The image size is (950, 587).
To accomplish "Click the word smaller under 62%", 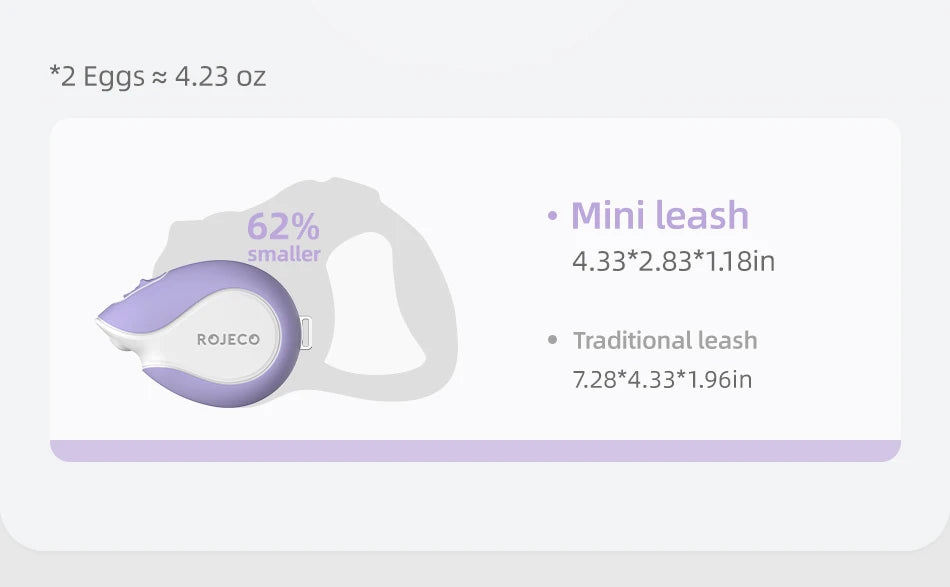I will click(x=284, y=254).
